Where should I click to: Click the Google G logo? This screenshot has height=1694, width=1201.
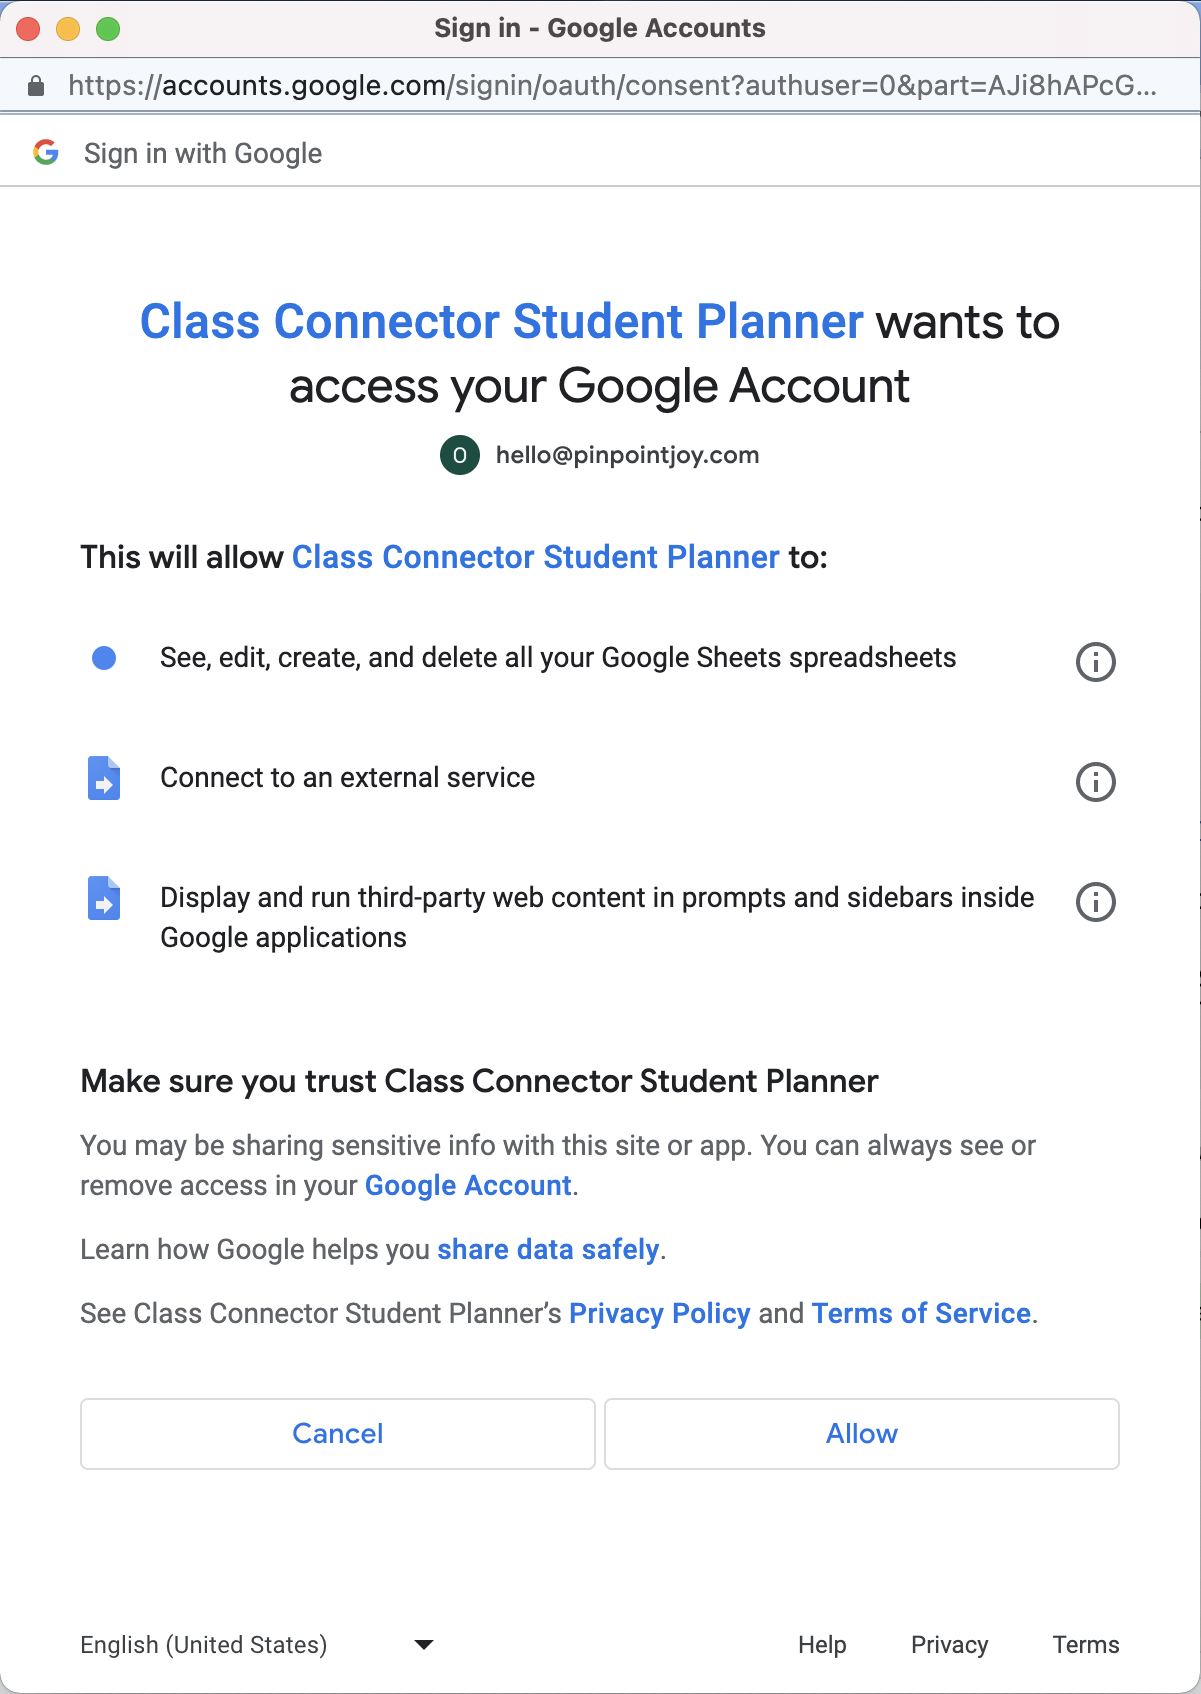(46, 152)
